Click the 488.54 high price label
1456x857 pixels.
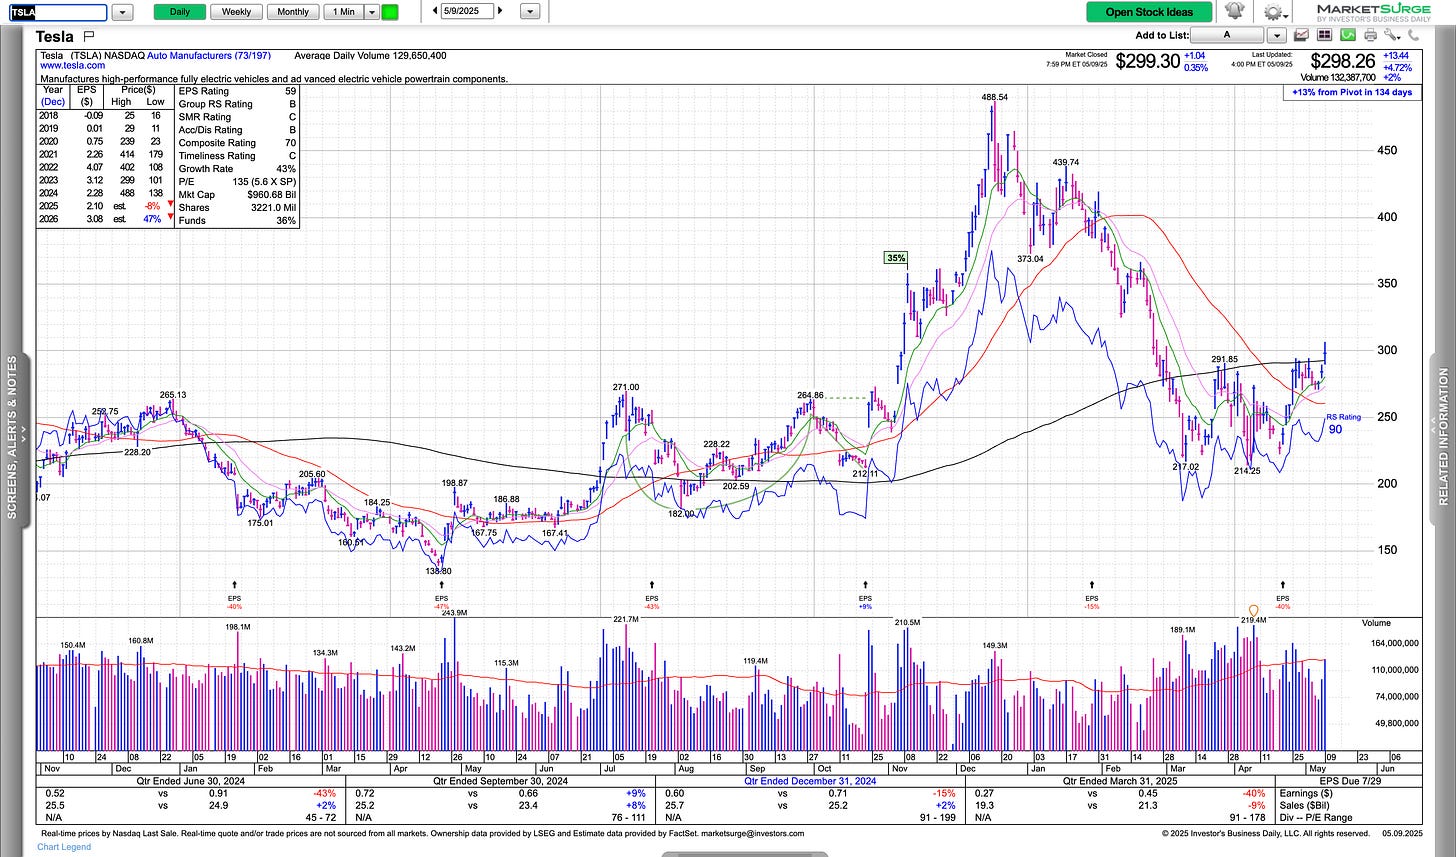pyautogui.click(x=996, y=97)
